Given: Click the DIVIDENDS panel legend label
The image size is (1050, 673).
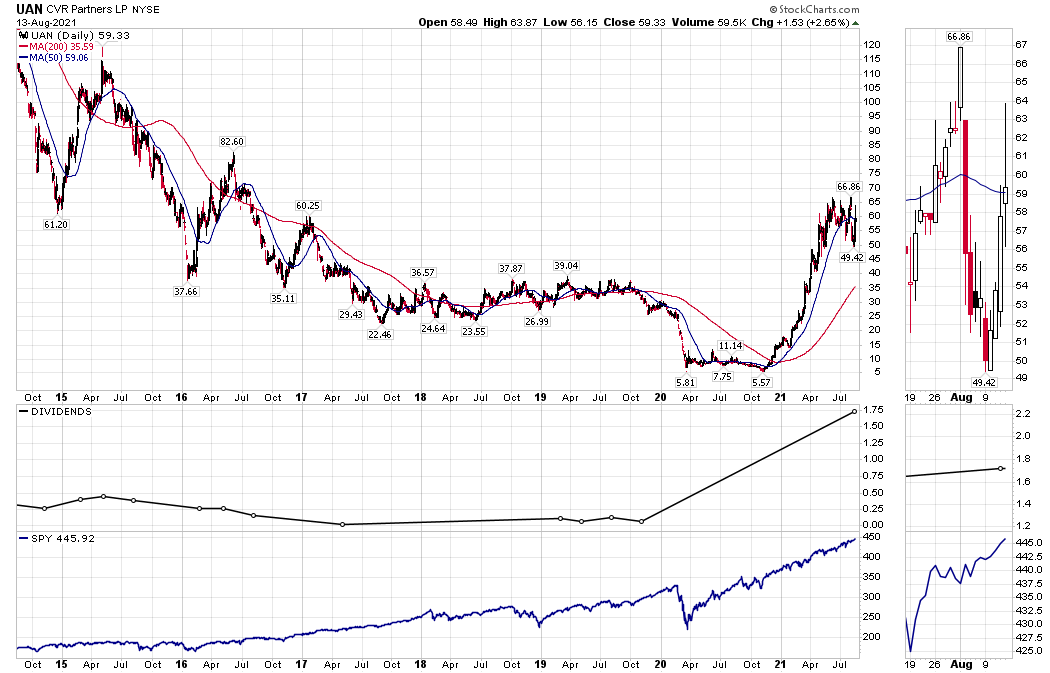Looking at the screenshot, I should coord(55,411).
